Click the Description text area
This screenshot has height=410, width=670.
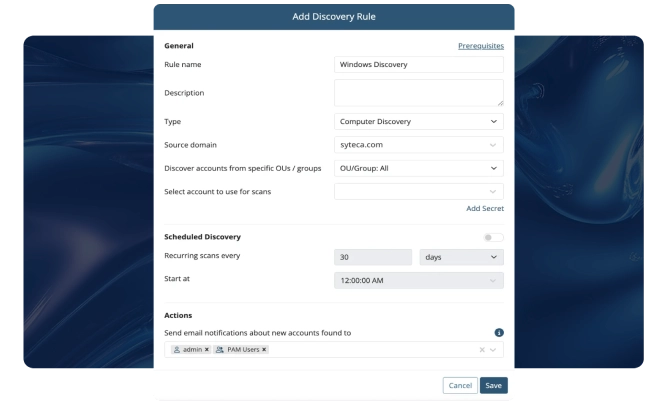419,93
